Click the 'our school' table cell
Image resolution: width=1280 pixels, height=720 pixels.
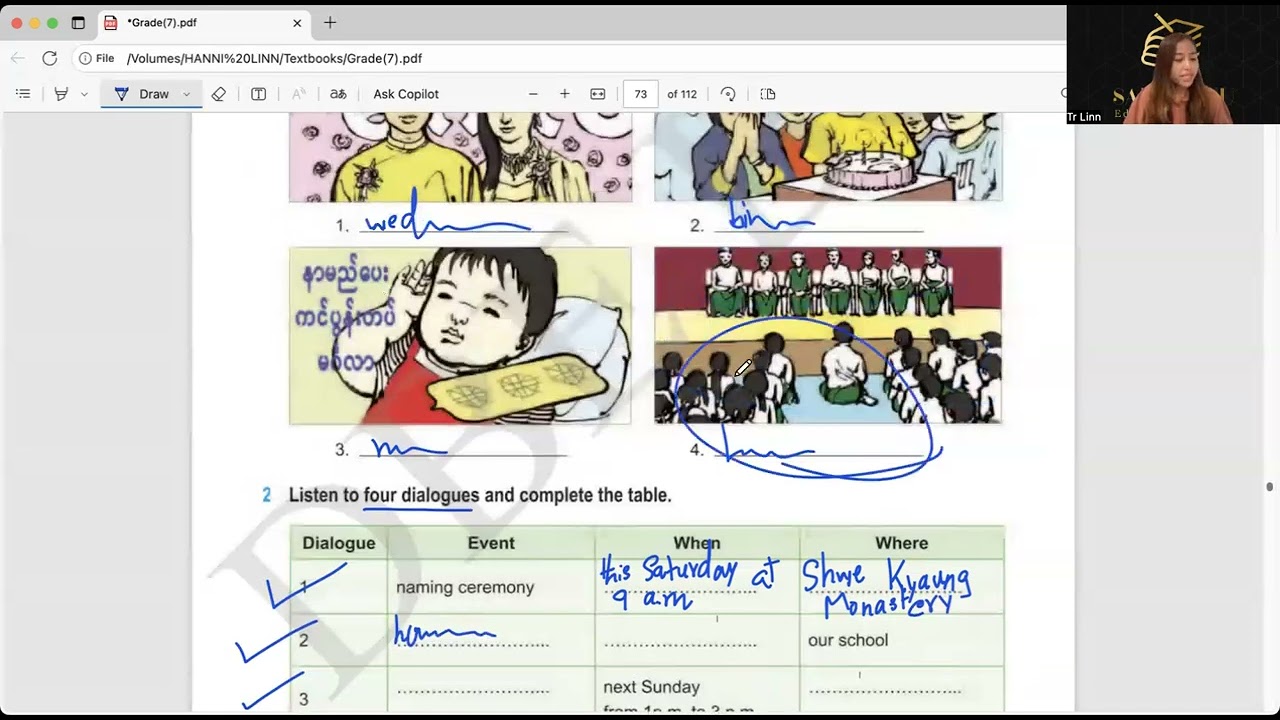pyautogui.click(x=902, y=640)
